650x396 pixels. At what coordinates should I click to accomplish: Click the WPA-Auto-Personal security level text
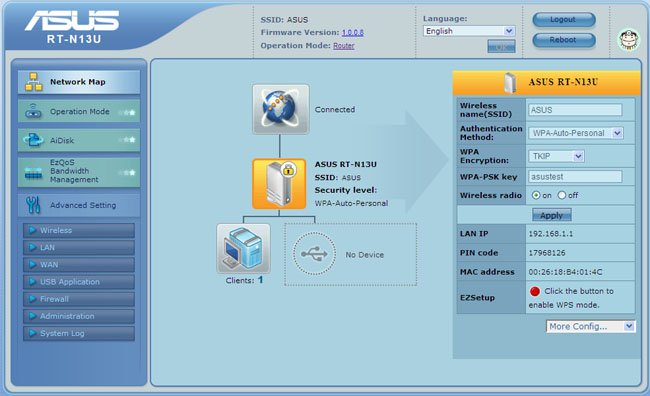[x=352, y=203]
